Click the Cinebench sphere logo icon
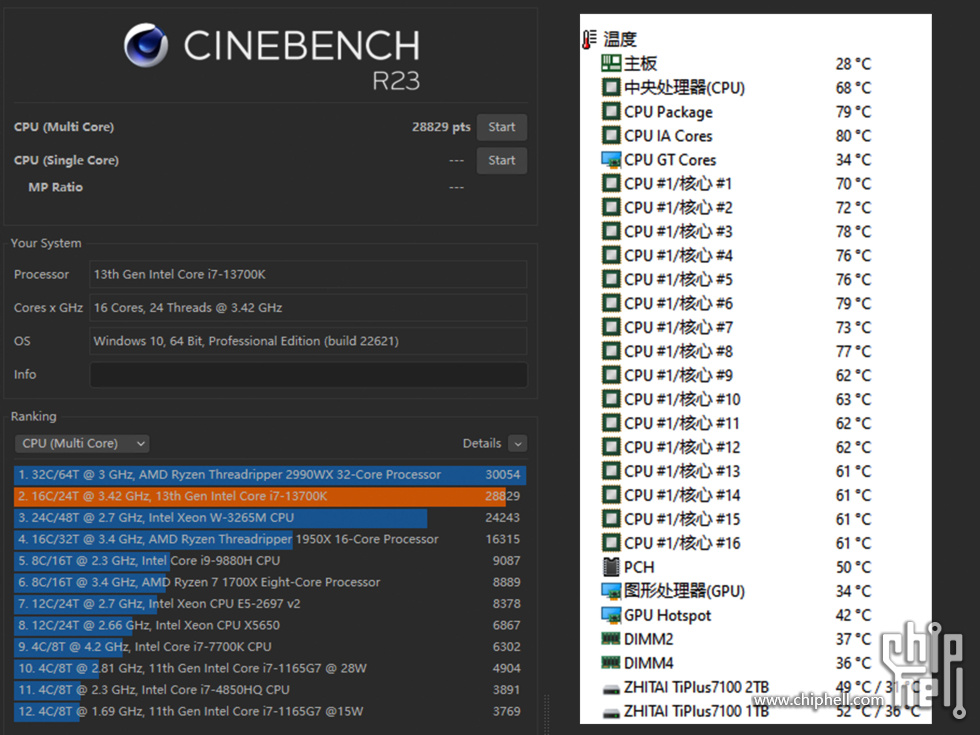This screenshot has width=980, height=735. (146, 45)
